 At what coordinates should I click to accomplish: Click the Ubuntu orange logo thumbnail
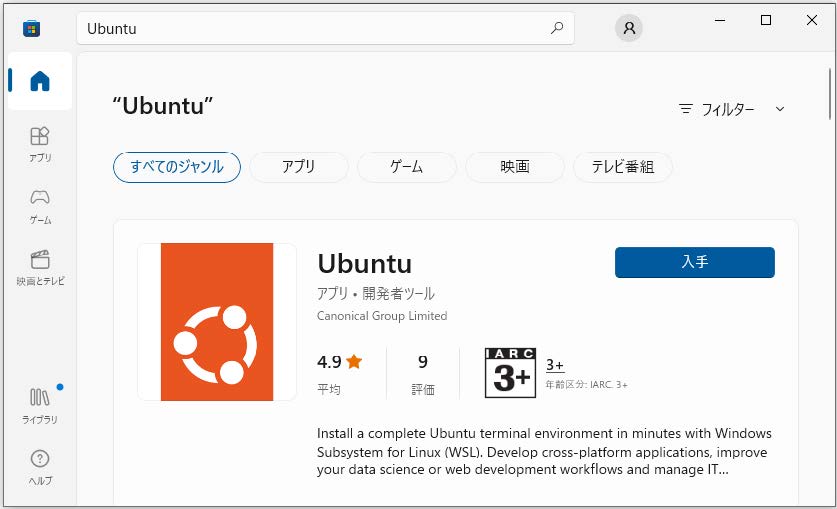(x=217, y=322)
